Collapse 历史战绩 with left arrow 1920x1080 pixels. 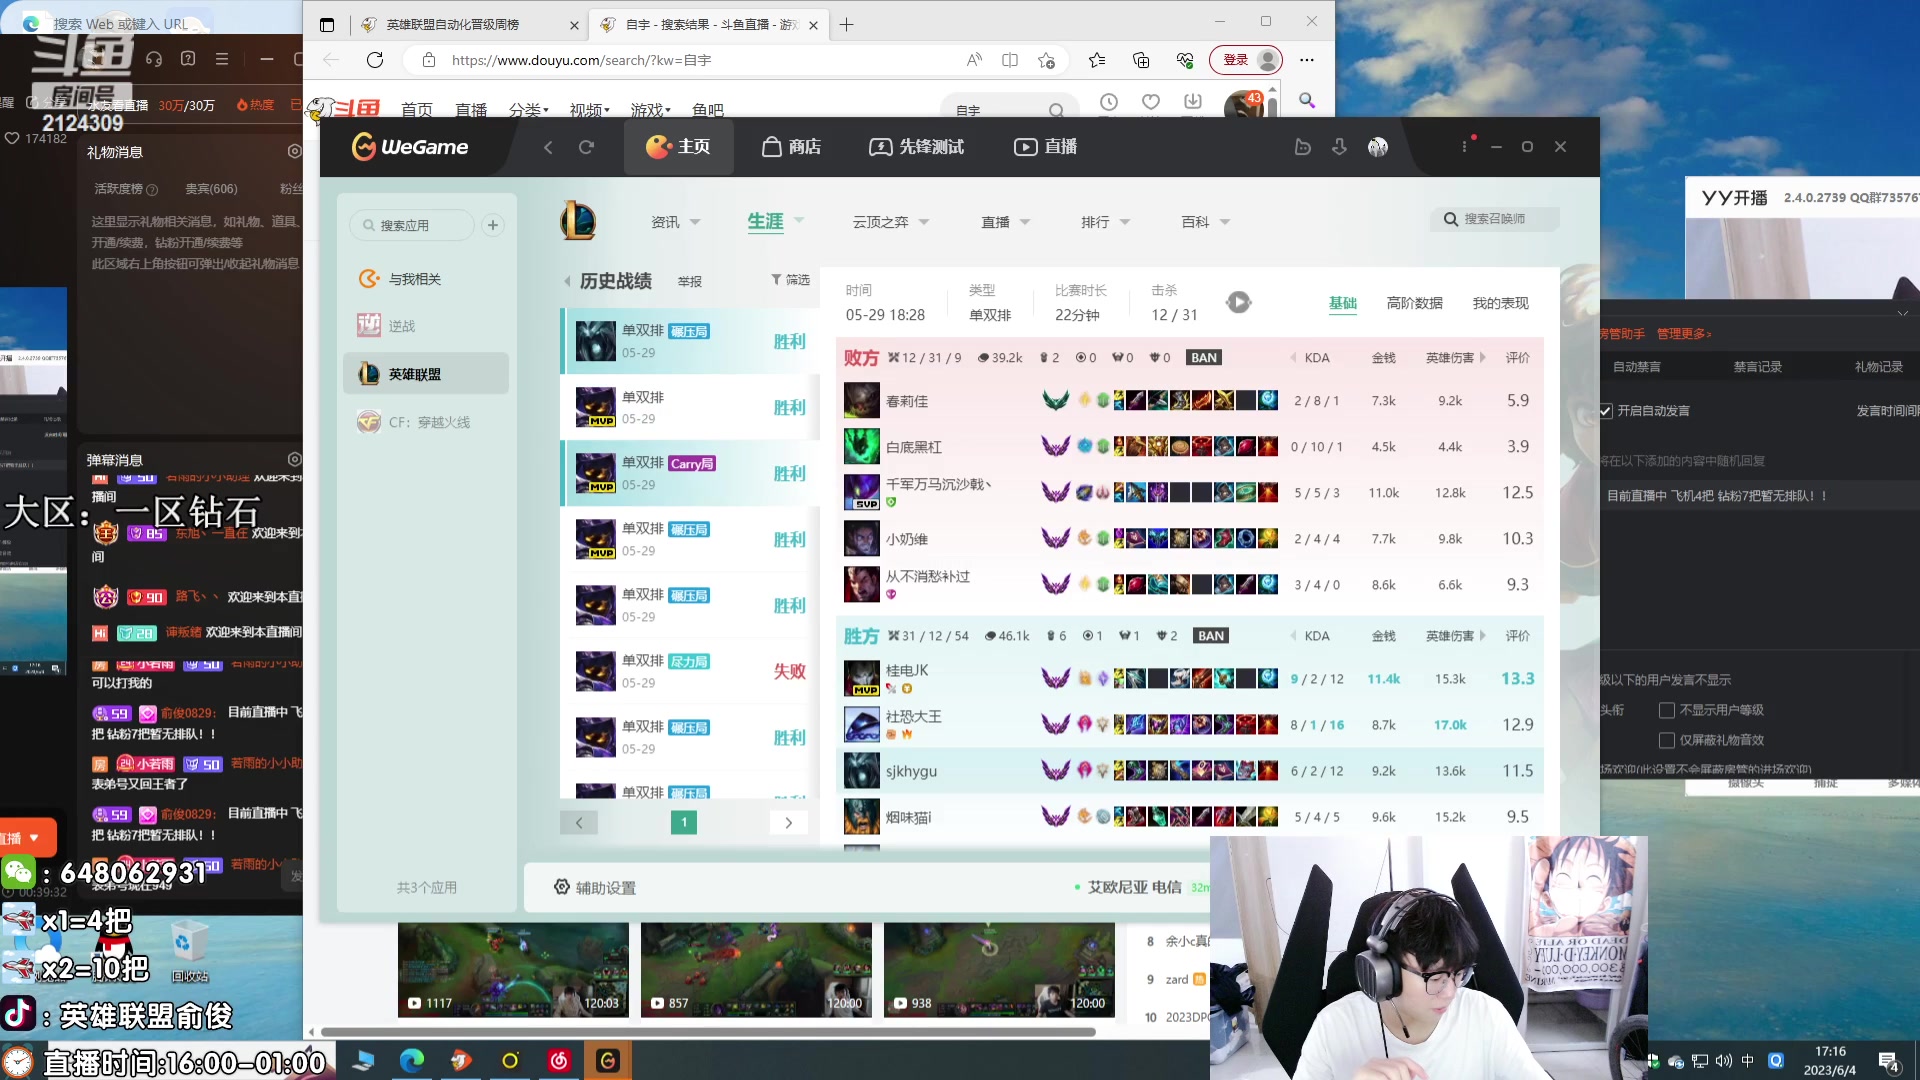tap(567, 282)
